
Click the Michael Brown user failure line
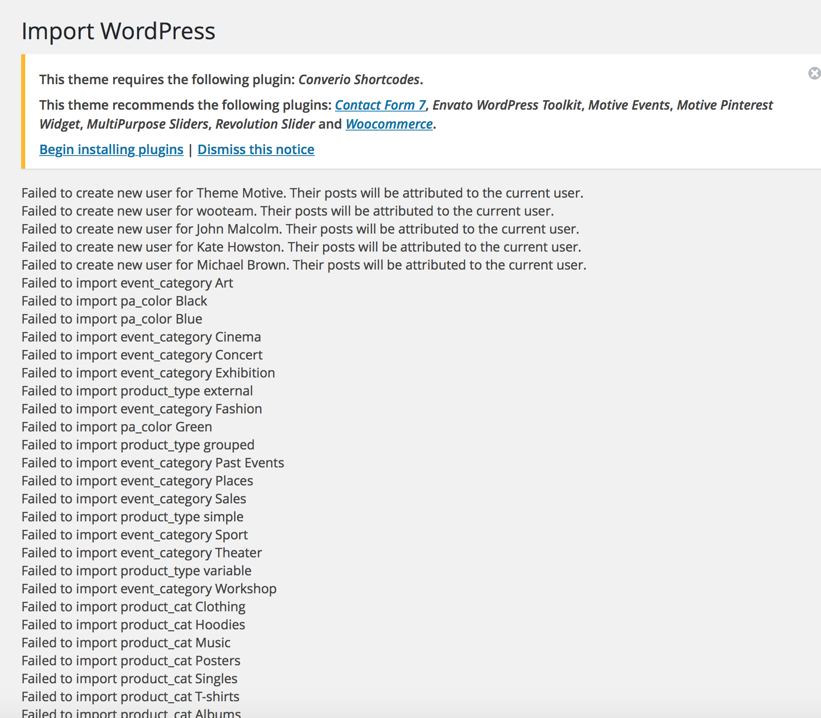coord(304,265)
